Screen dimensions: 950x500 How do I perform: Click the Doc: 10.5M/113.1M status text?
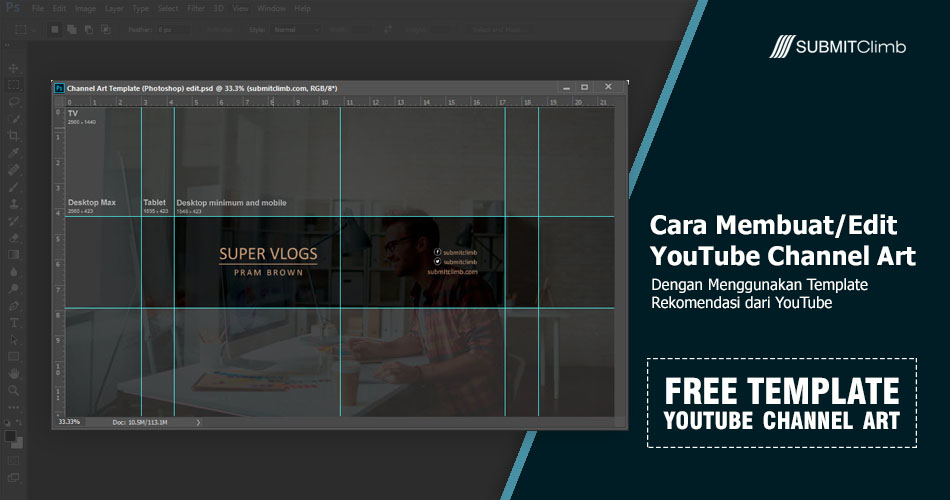point(139,422)
